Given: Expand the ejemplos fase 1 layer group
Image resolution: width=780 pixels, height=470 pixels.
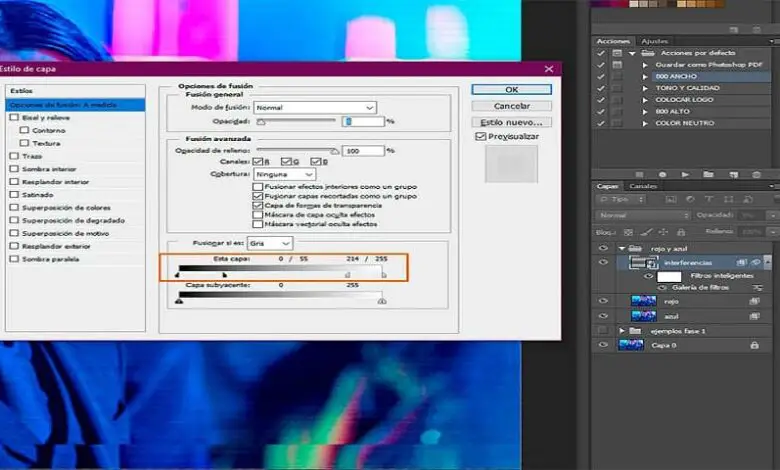Looking at the screenshot, I should [622, 331].
